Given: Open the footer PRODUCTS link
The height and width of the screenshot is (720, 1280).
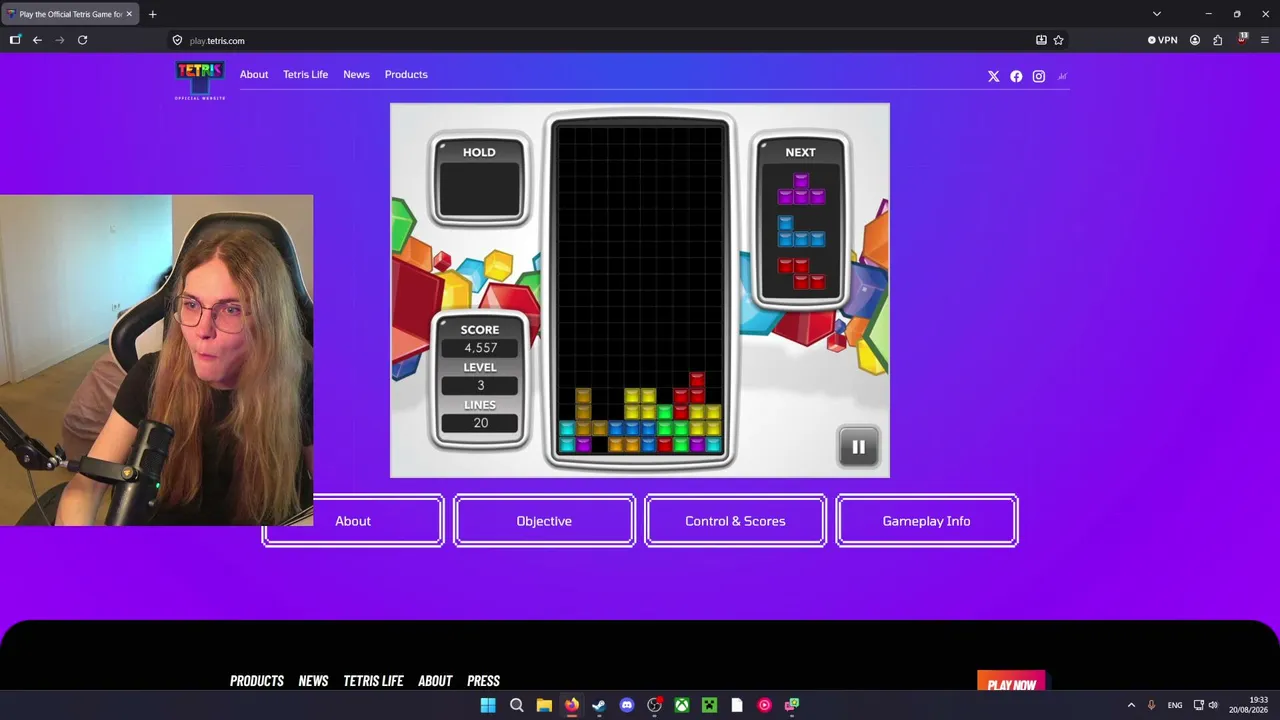Looking at the screenshot, I should [257, 681].
